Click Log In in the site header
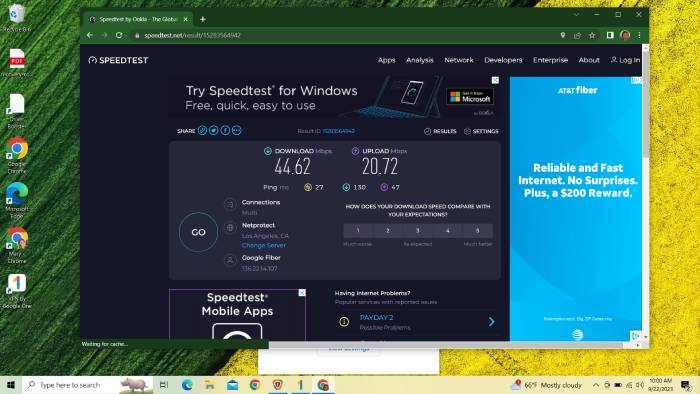This screenshot has height=394, width=700. pyautogui.click(x=625, y=60)
